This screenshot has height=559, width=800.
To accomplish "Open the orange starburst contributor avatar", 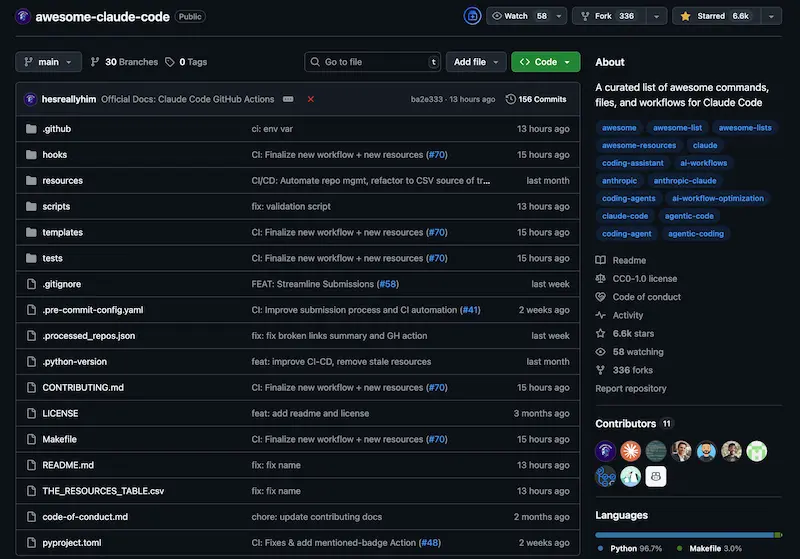I will point(631,451).
